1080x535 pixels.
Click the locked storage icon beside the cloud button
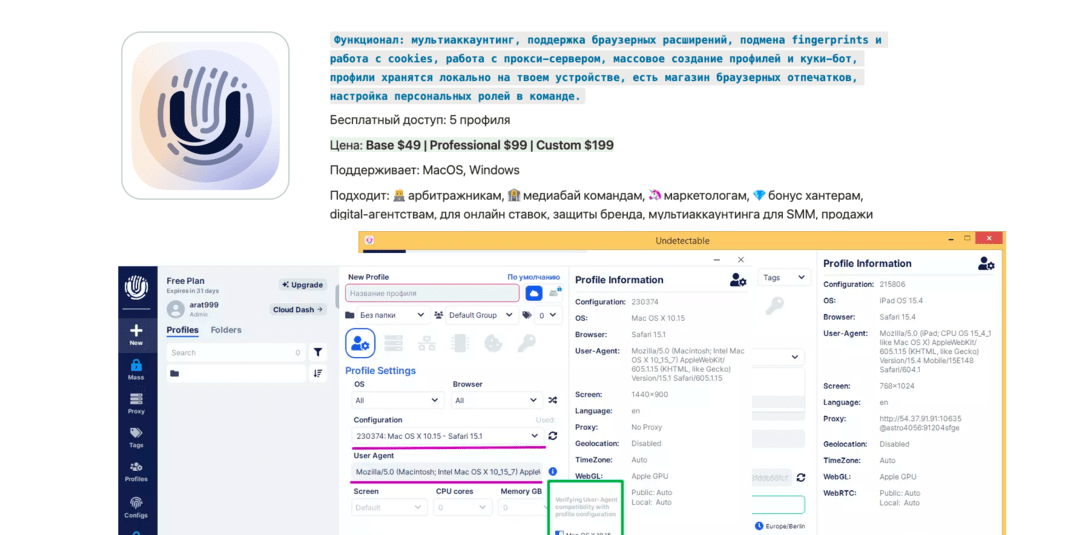click(554, 293)
